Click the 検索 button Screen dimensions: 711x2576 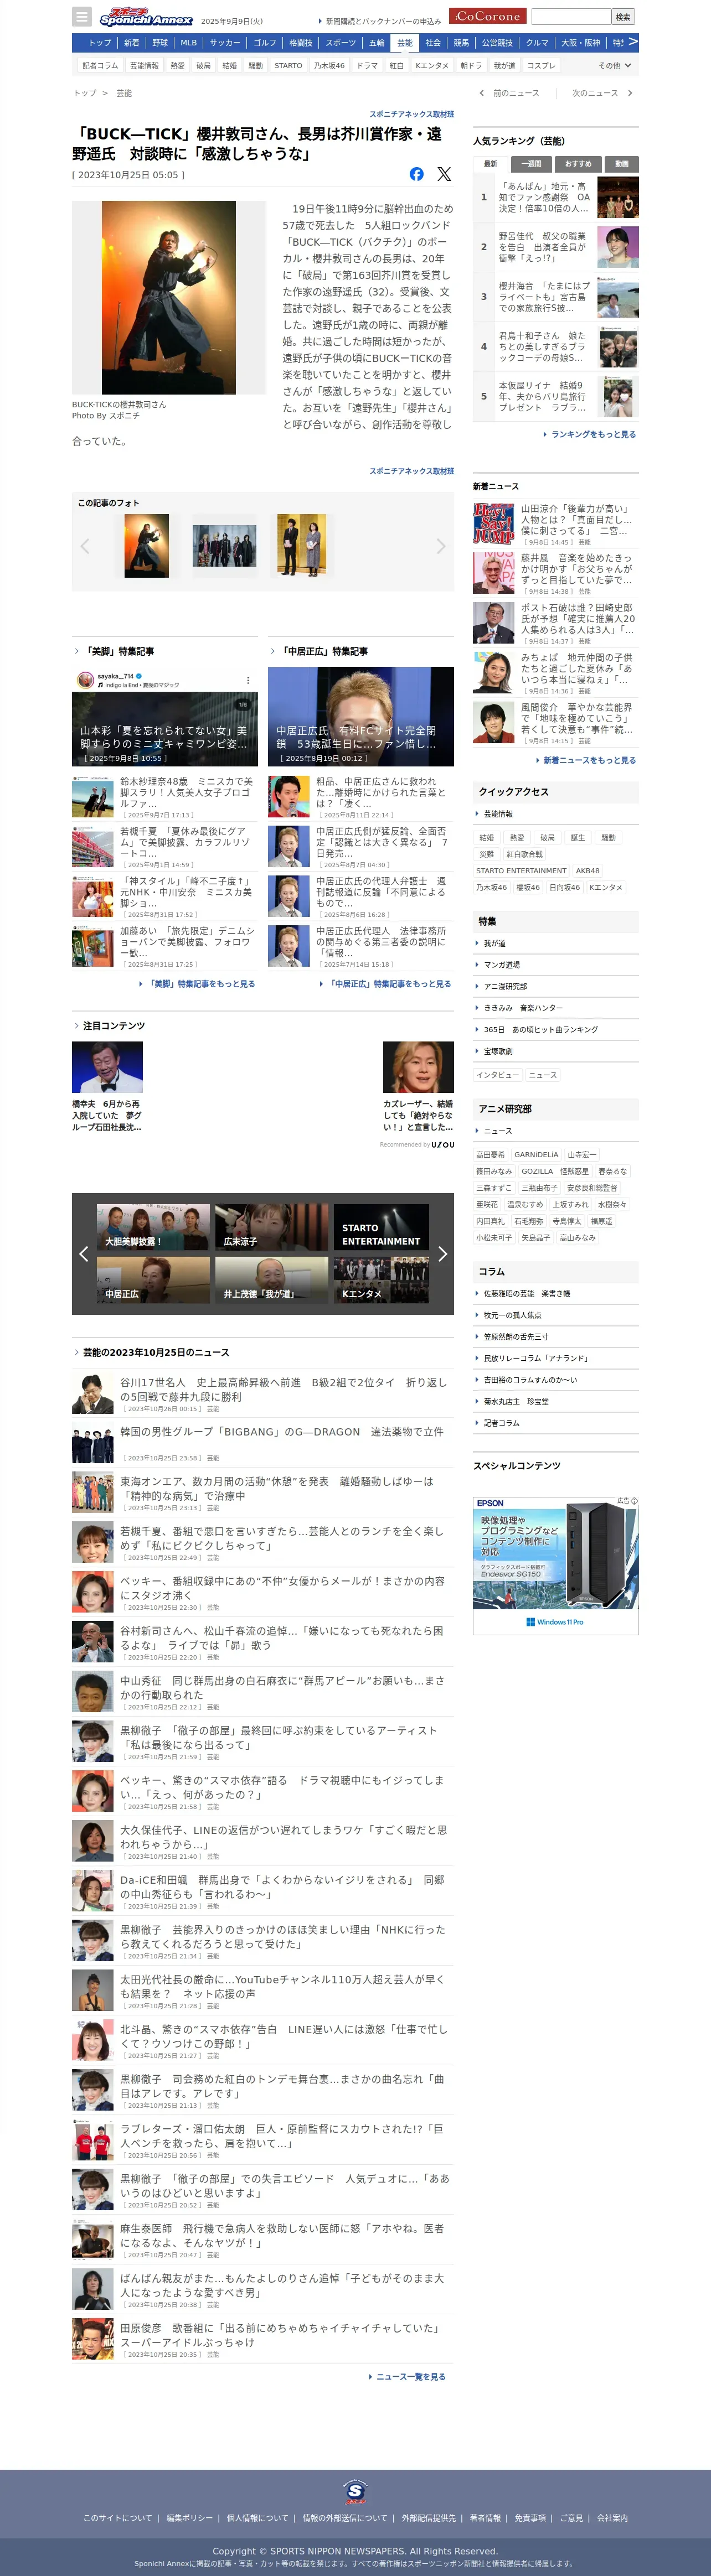pos(623,17)
